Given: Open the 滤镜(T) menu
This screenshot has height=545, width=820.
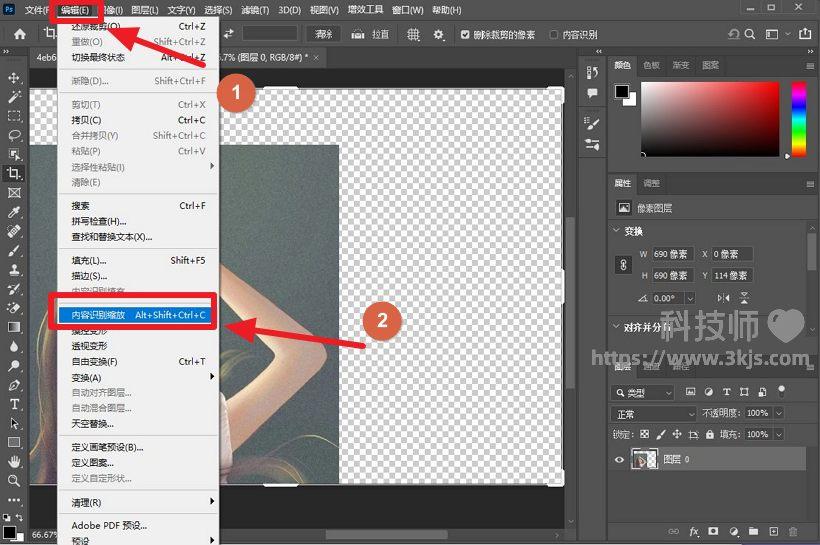Looking at the screenshot, I should point(255,10).
